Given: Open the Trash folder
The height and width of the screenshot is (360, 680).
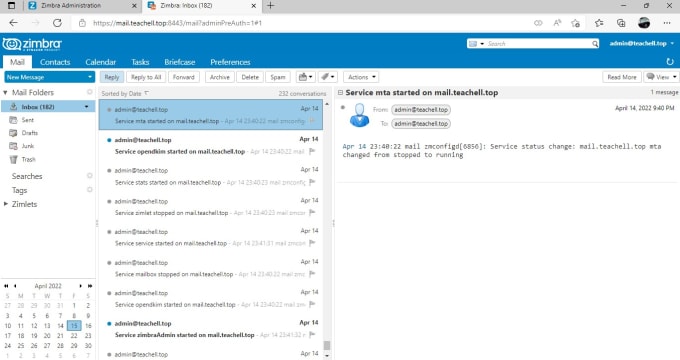Looking at the screenshot, I should pyautogui.click(x=28, y=160).
